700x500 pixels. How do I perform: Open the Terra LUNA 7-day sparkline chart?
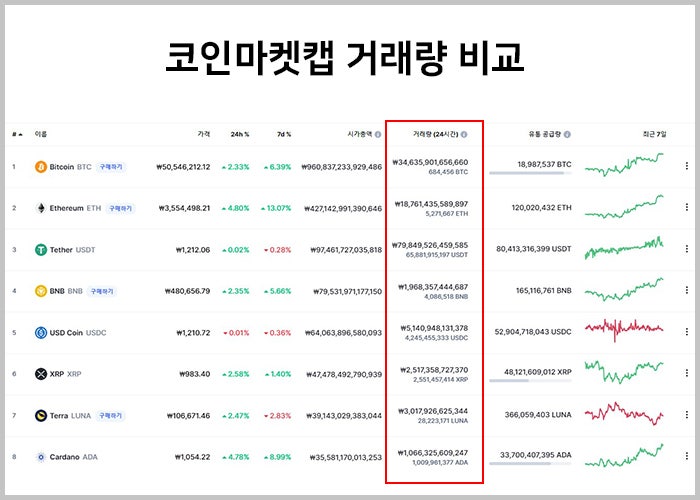(624, 413)
